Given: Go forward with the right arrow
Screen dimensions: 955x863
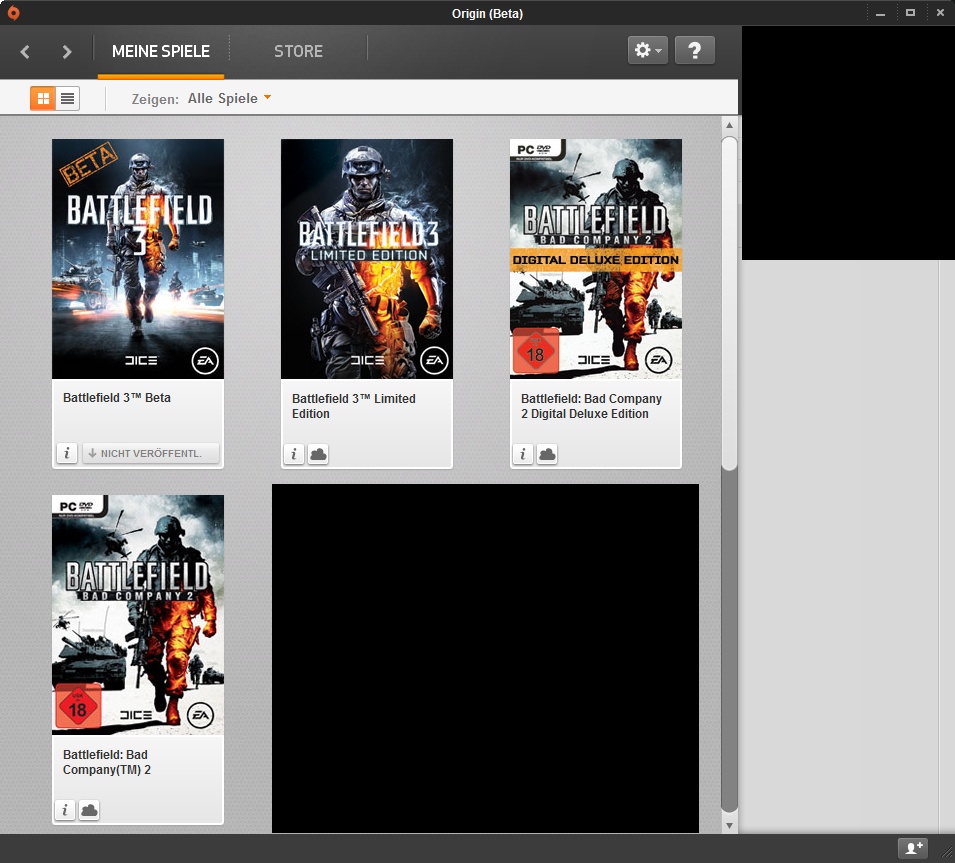Looking at the screenshot, I should (x=67, y=52).
